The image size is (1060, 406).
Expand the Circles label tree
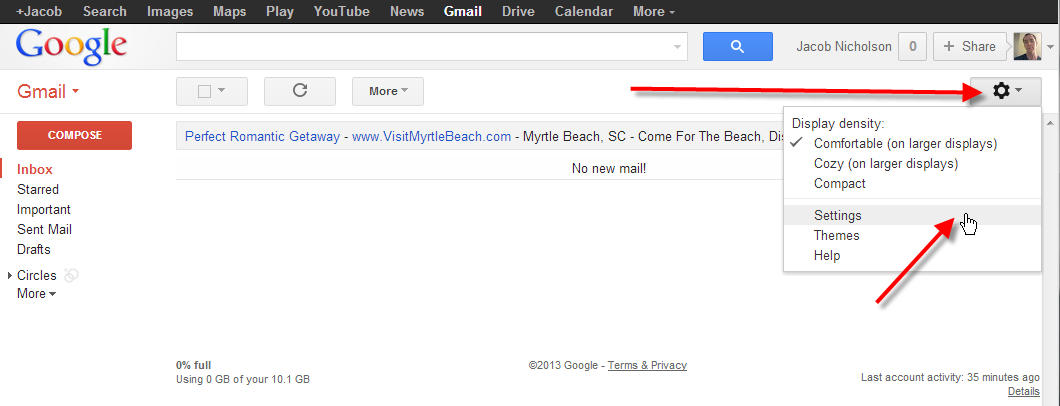(x=10, y=275)
